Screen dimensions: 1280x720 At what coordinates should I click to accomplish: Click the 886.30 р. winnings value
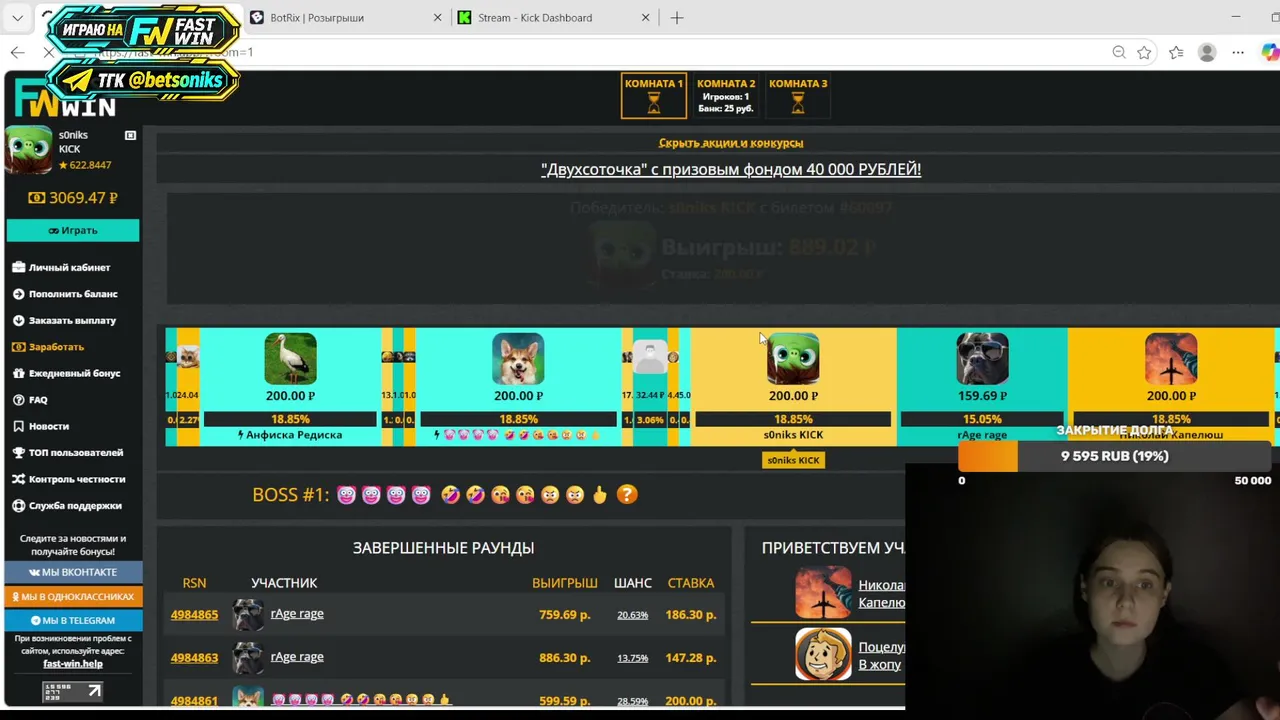(x=564, y=658)
